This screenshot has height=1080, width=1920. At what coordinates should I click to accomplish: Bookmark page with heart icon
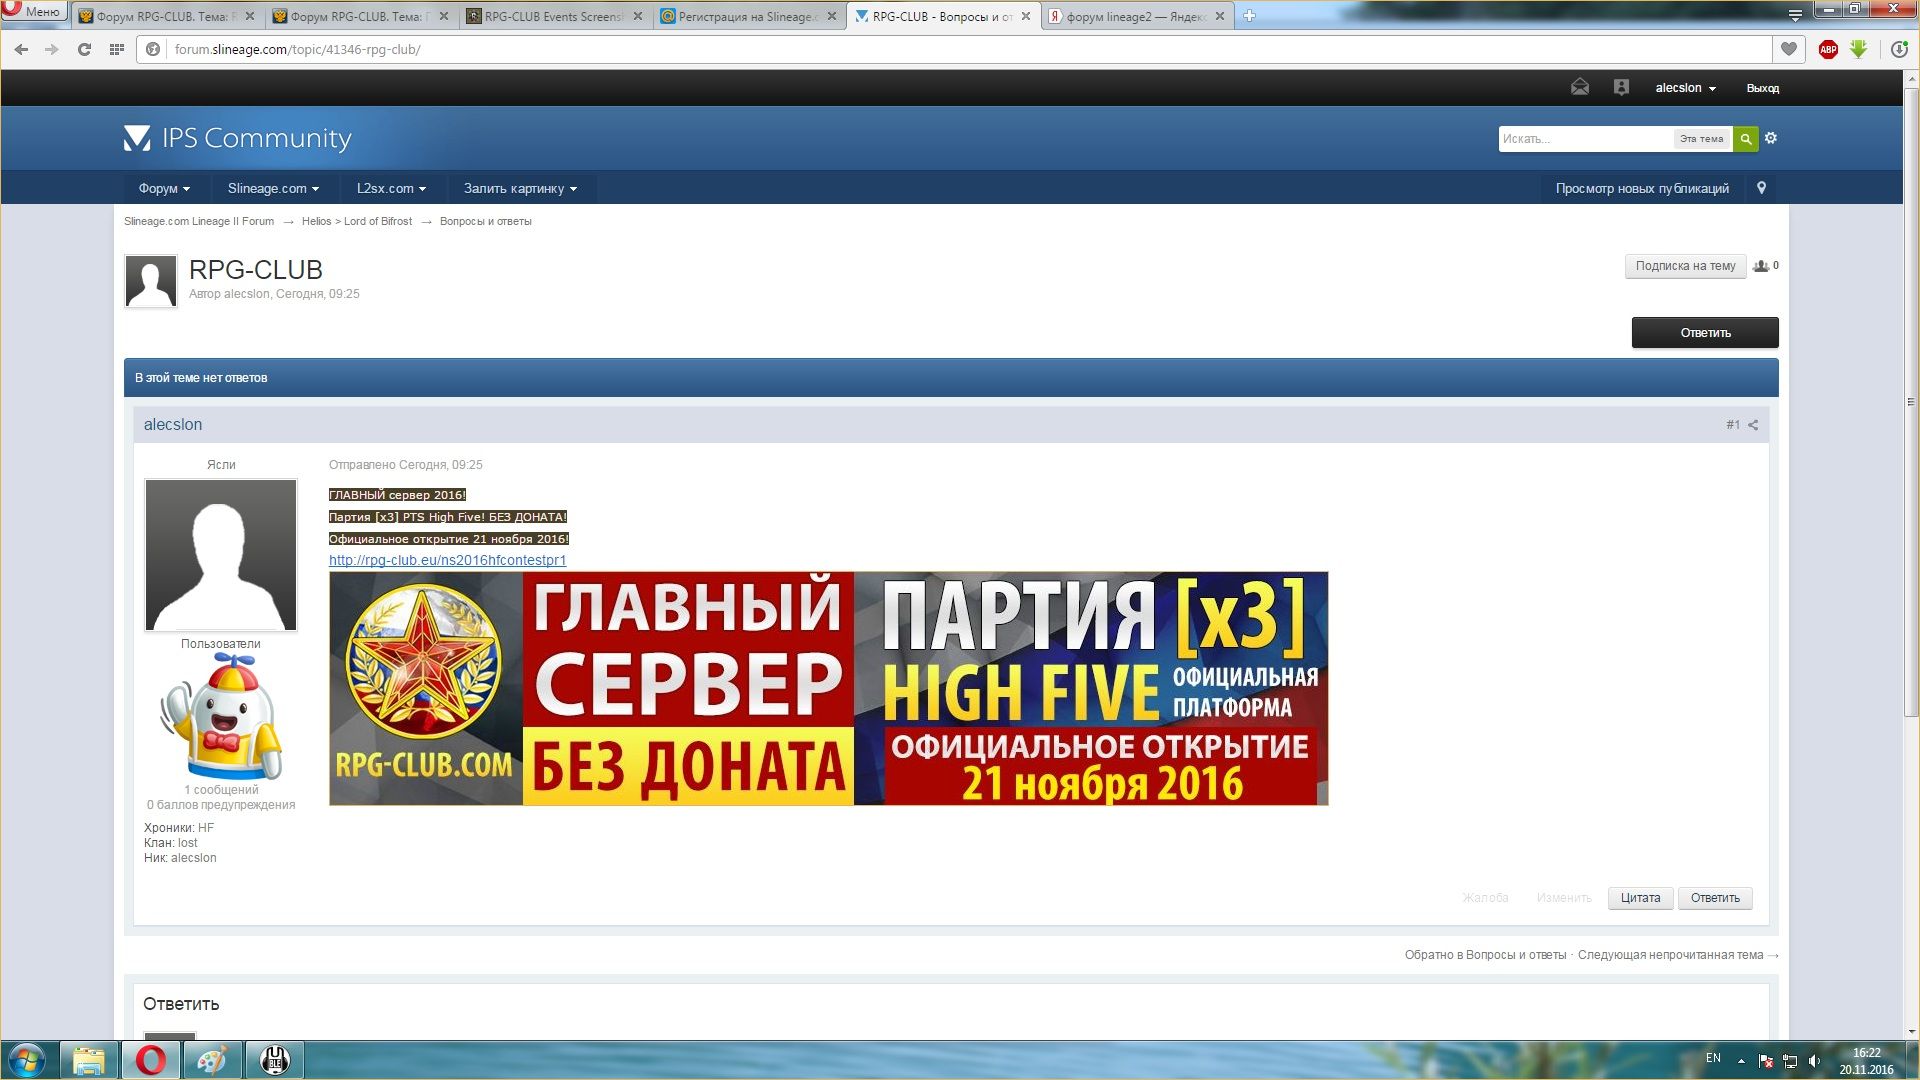point(1789,49)
